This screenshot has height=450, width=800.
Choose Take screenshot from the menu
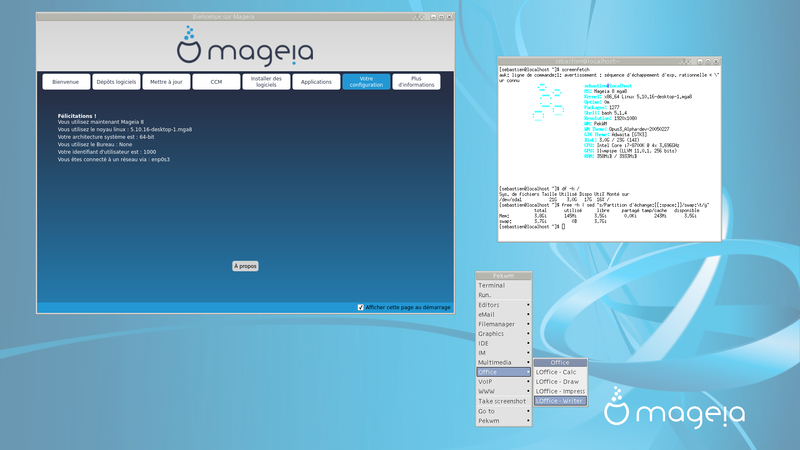[x=504, y=401]
